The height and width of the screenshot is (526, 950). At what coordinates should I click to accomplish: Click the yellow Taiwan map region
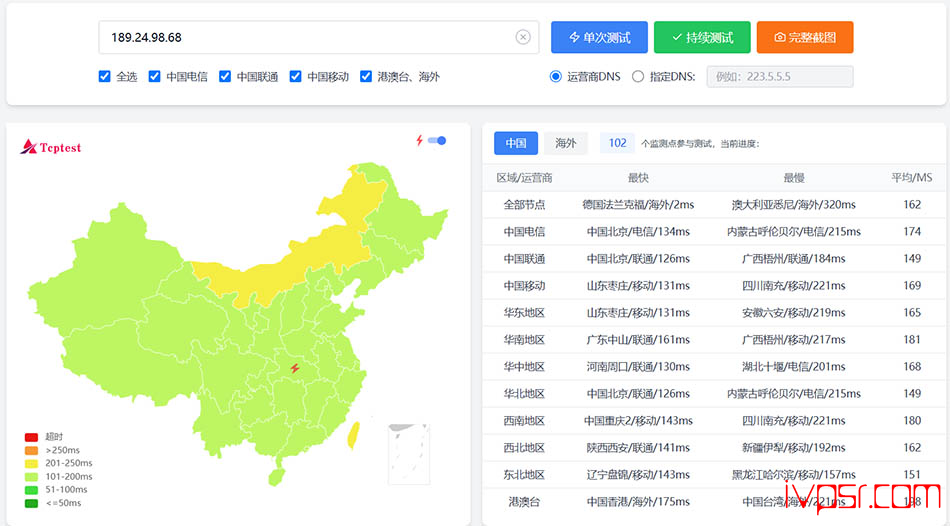tap(353, 436)
